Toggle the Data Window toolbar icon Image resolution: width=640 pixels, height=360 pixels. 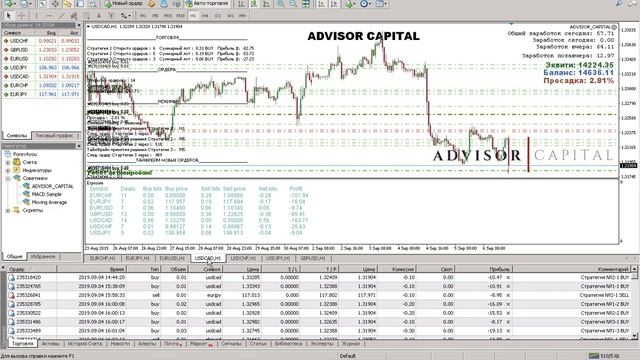coord(55,4)
